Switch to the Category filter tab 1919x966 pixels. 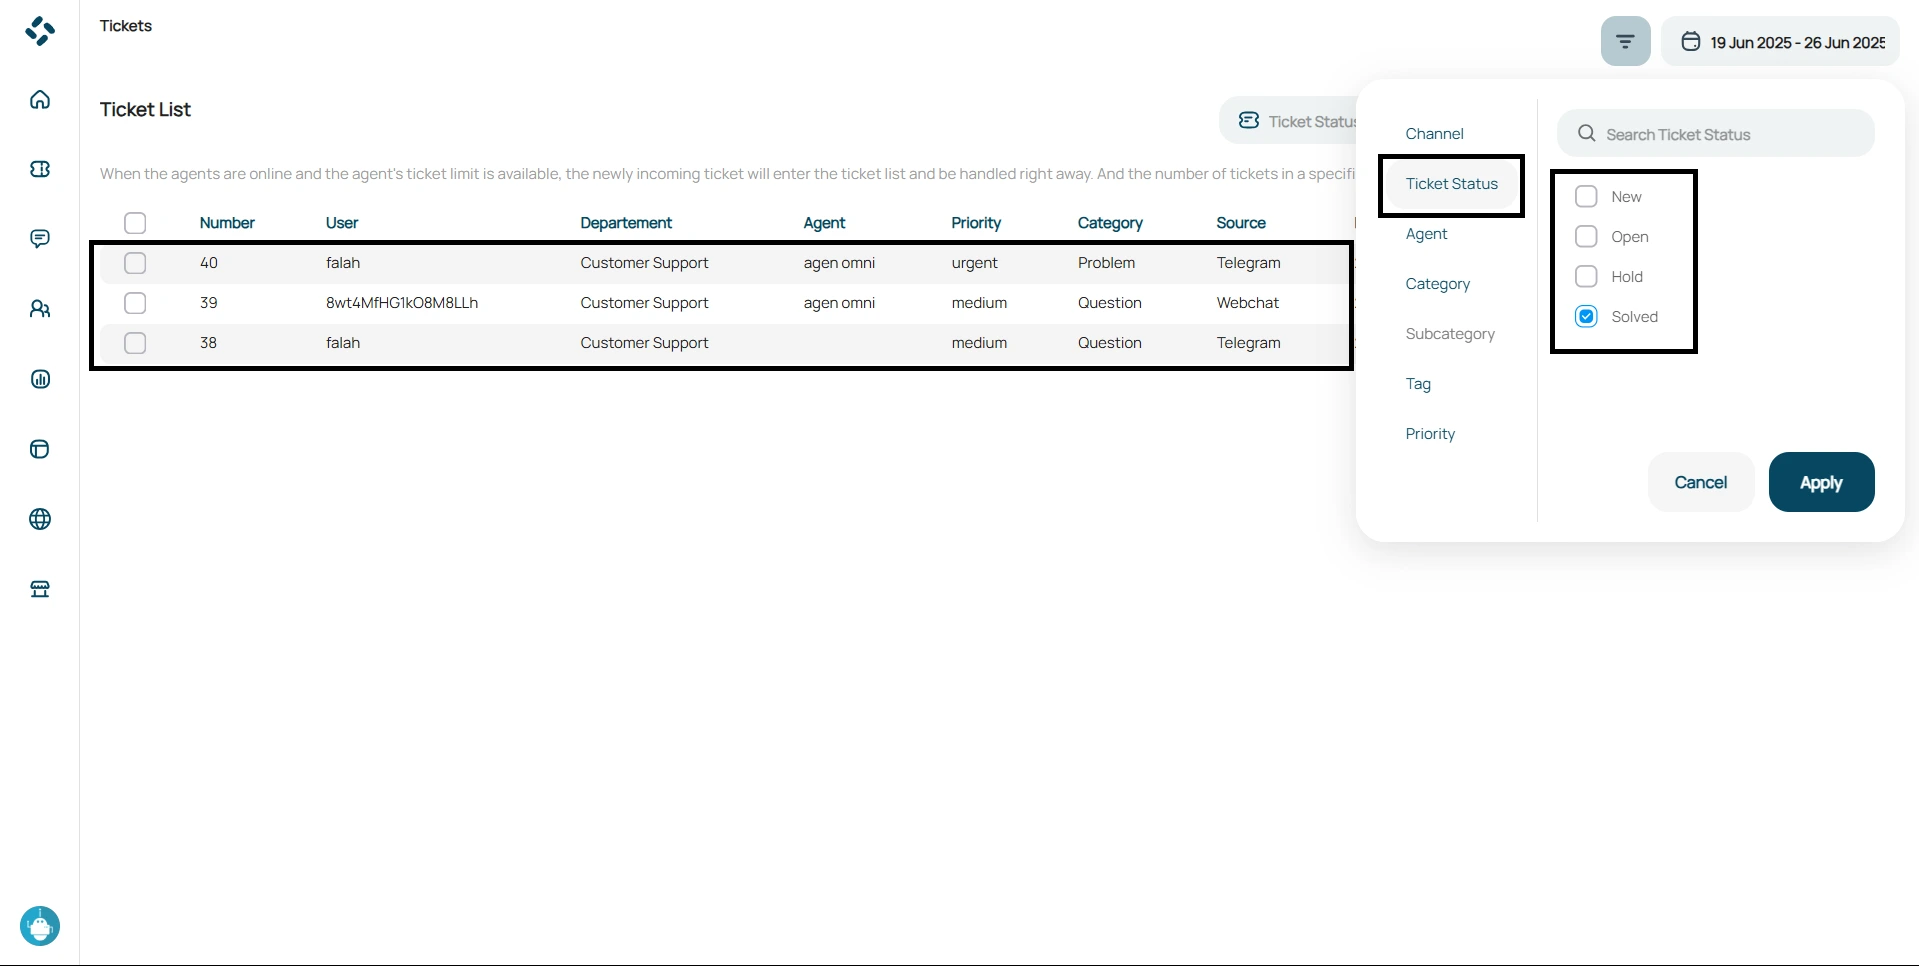[x=1437, y=284]
